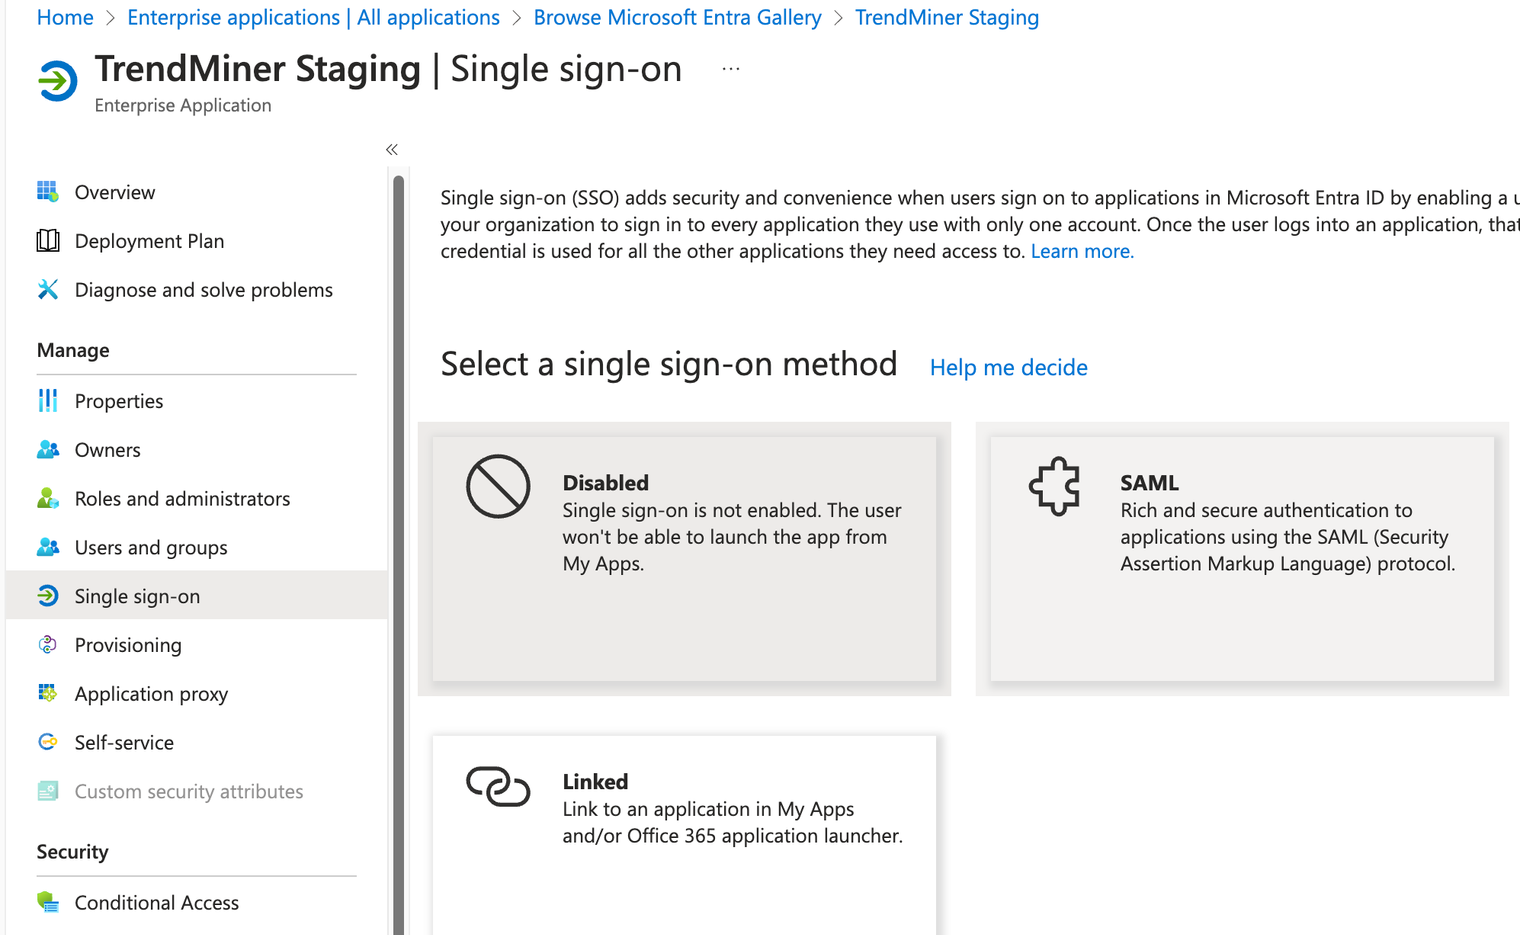
Task: Click the sidebar vertical scrollbar
Action: pos(398,550)
